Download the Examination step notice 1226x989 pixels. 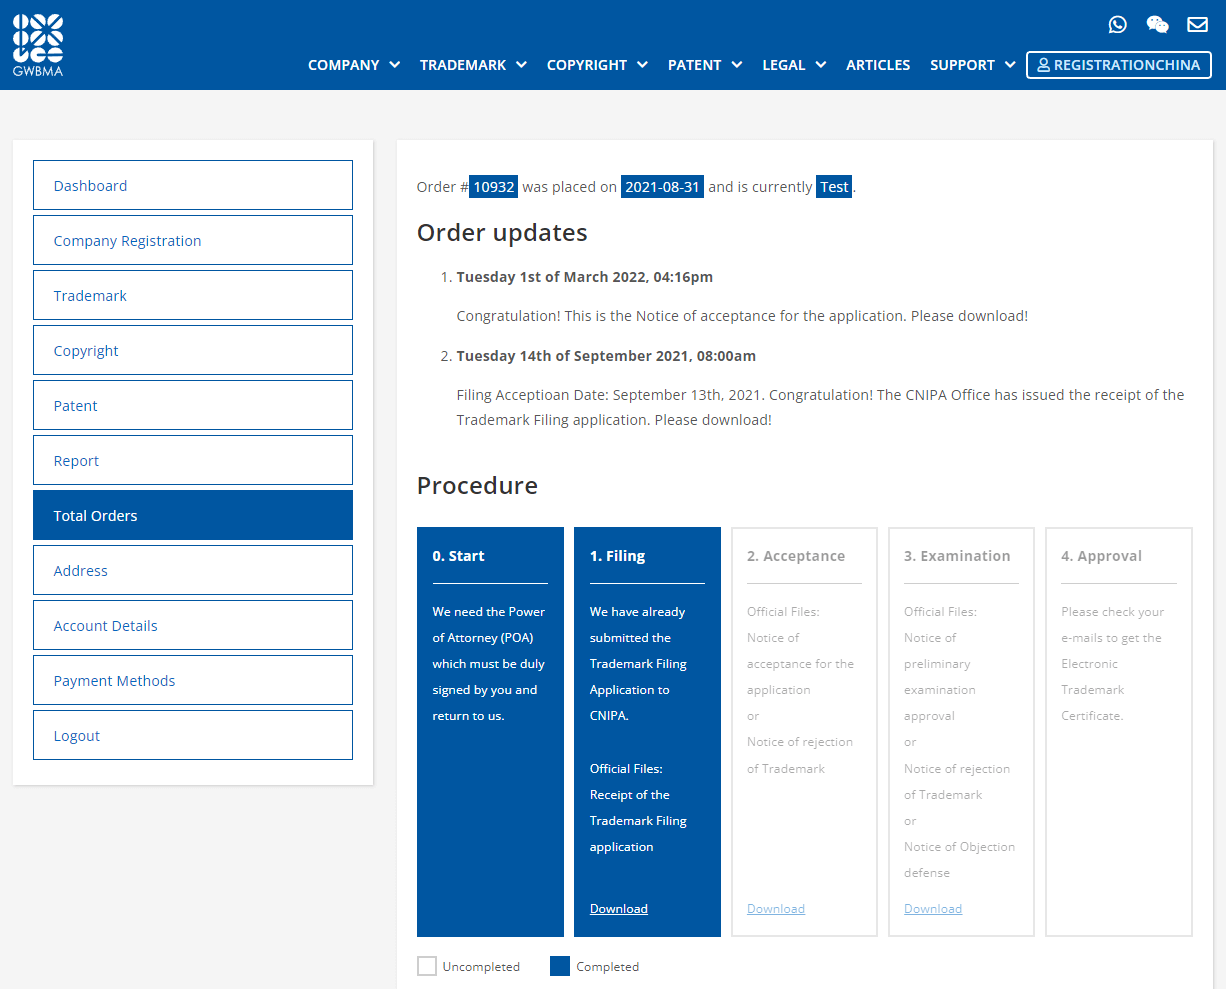tap(933, 909)
